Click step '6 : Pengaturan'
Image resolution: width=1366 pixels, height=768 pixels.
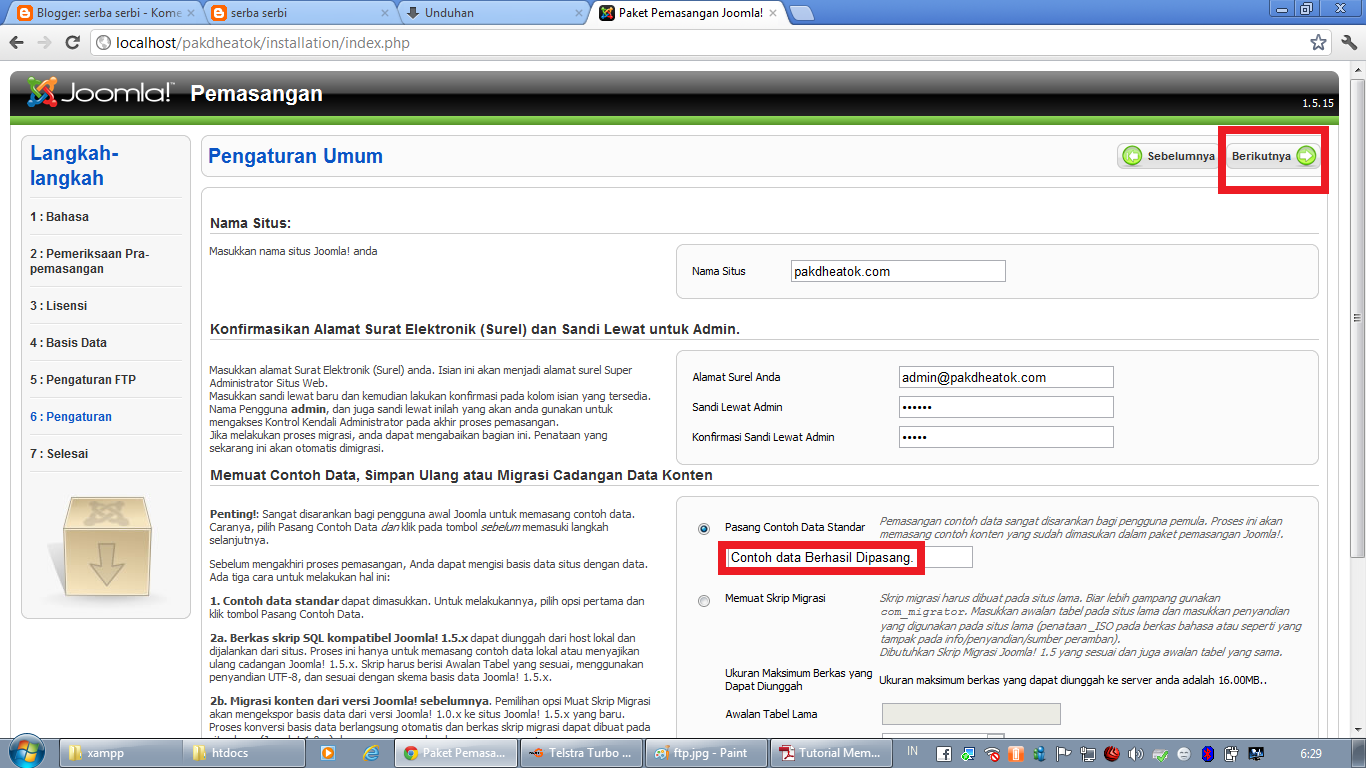point(70,417)
